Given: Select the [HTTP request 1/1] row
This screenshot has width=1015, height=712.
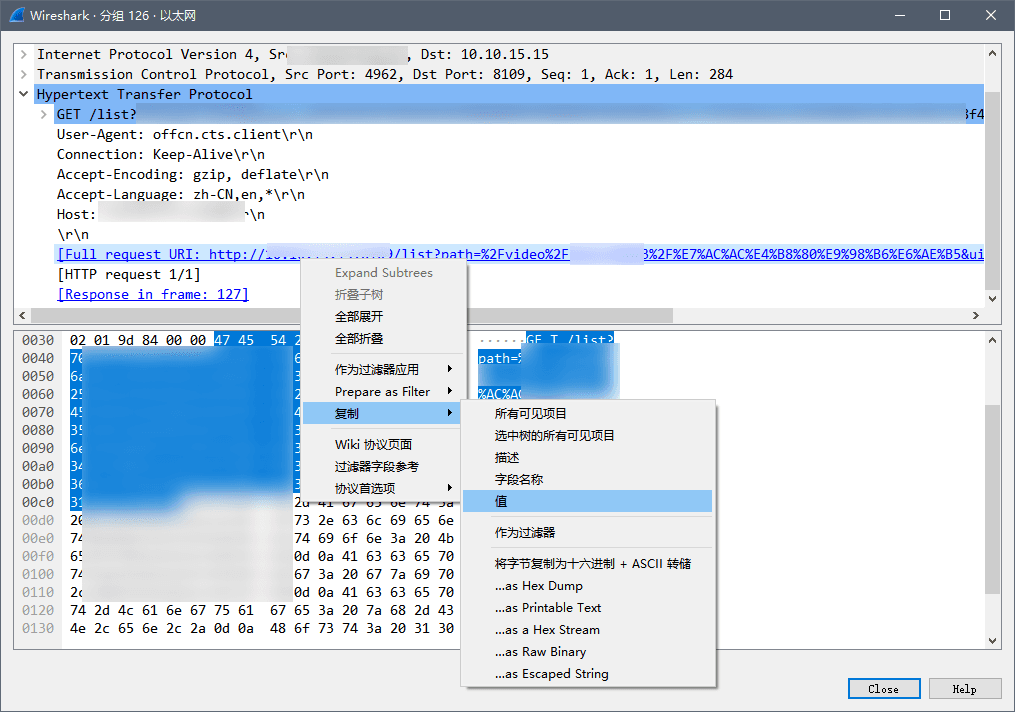Looking at the screenshot, I should tap(129, 274).
